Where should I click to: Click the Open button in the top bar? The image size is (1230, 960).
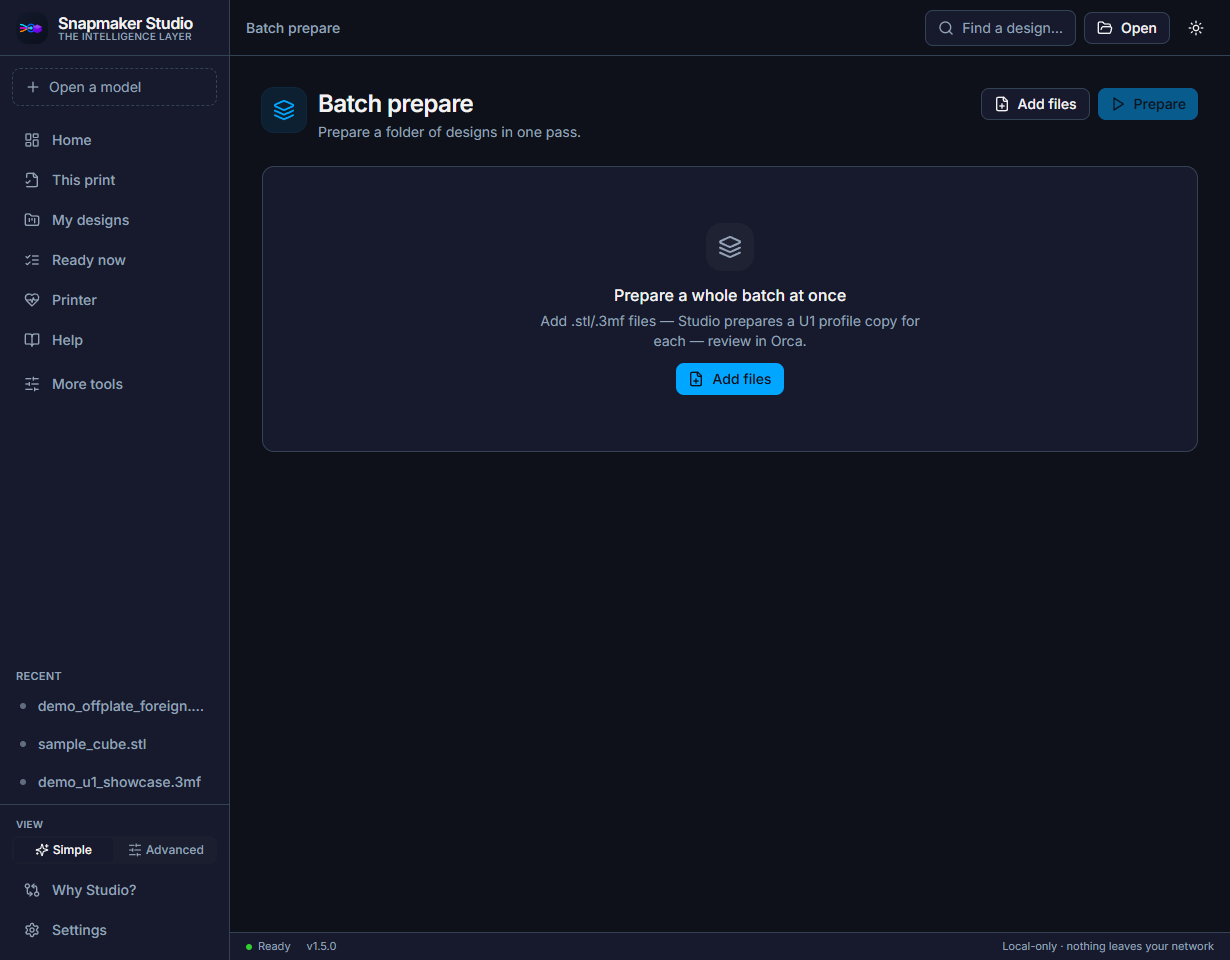point(1127,28)
